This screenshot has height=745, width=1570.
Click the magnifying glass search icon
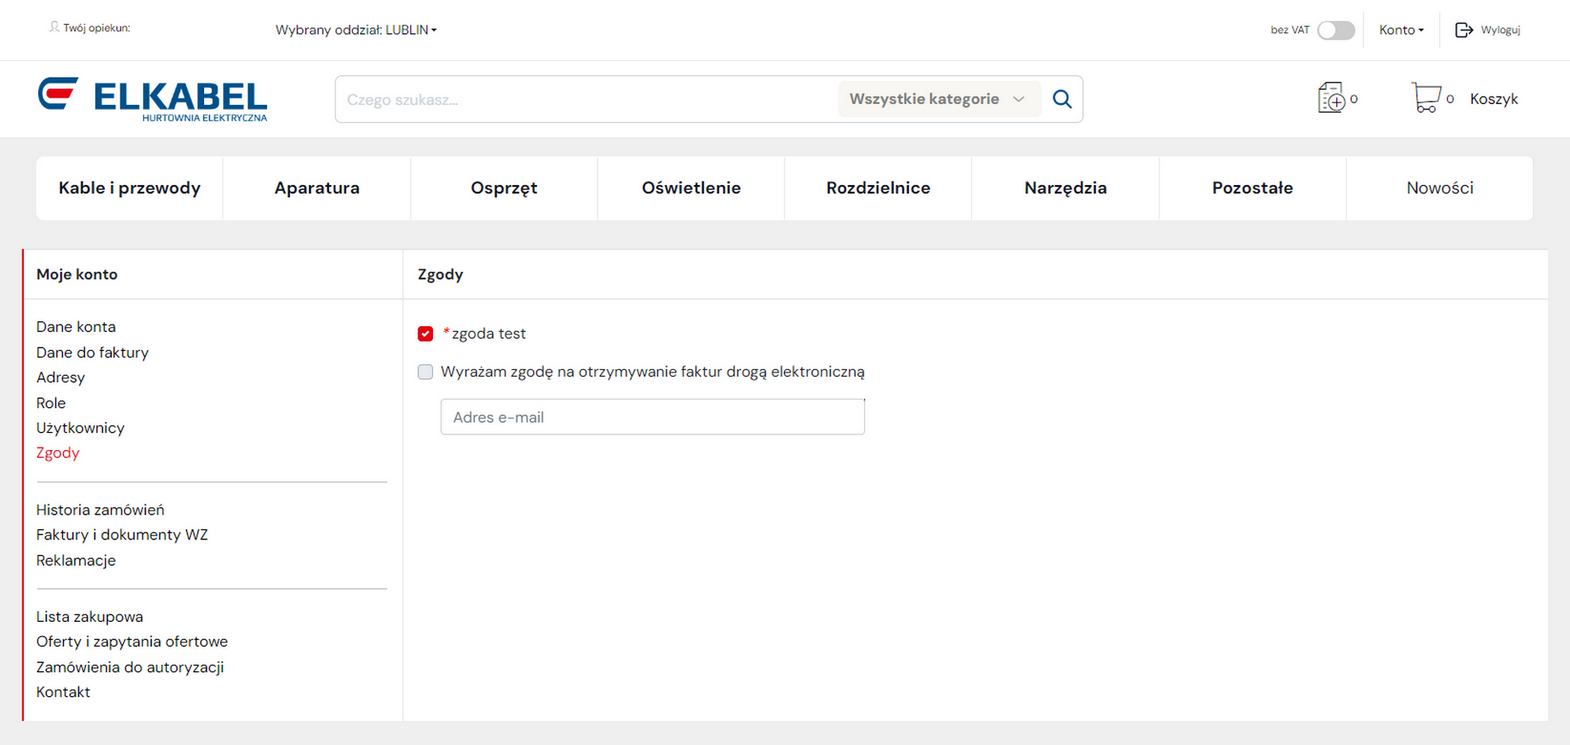[1062, 99]
